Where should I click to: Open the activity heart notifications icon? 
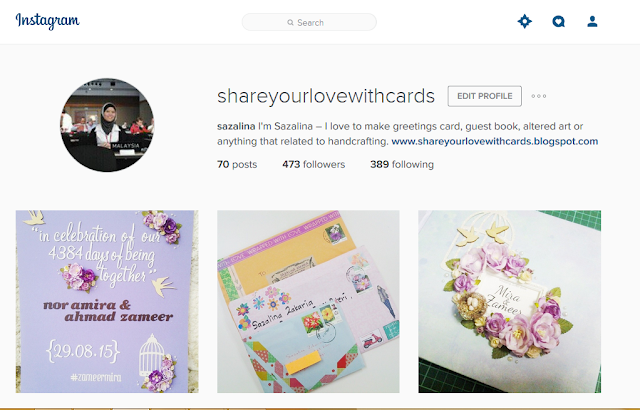[558, 21]
